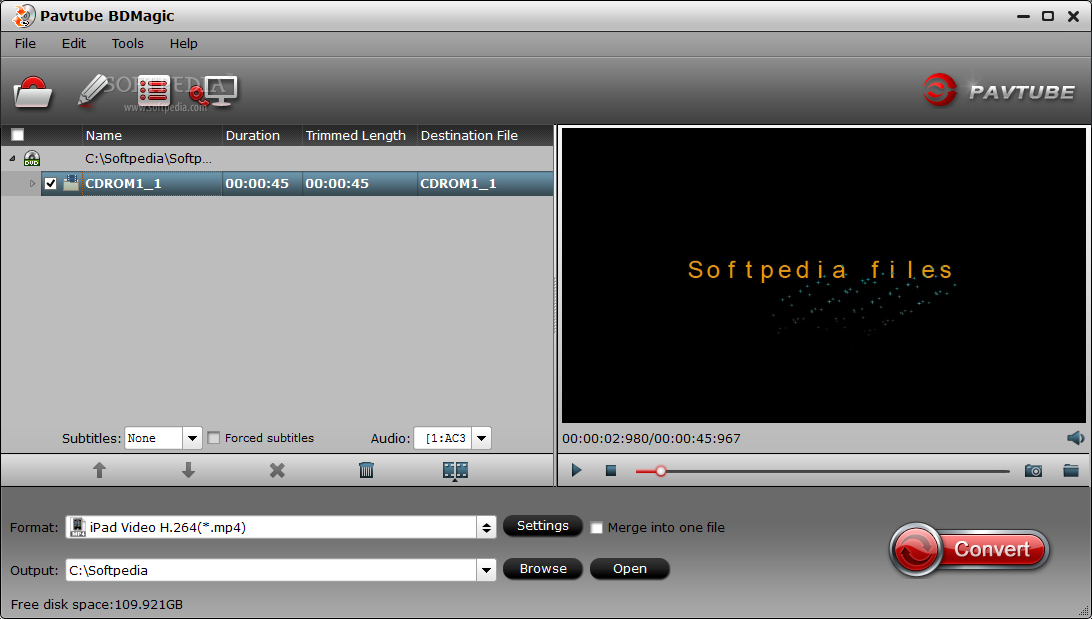This screenshot has width=1092, height=619.
Task: Select the C:\Softpedia\Softp... source row
Action: tap(277, 159)
